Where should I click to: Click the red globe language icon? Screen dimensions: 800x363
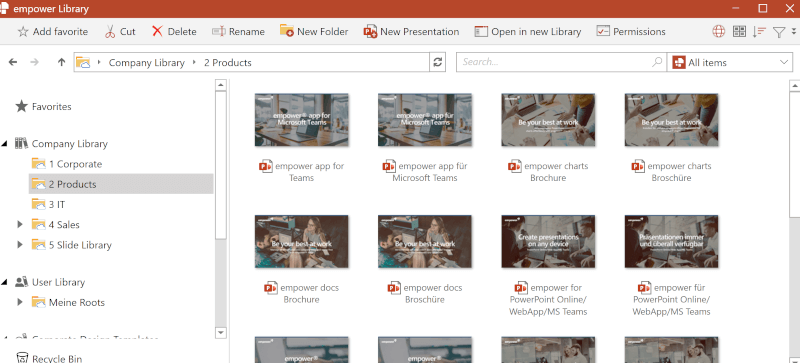(x=718, y=32)
